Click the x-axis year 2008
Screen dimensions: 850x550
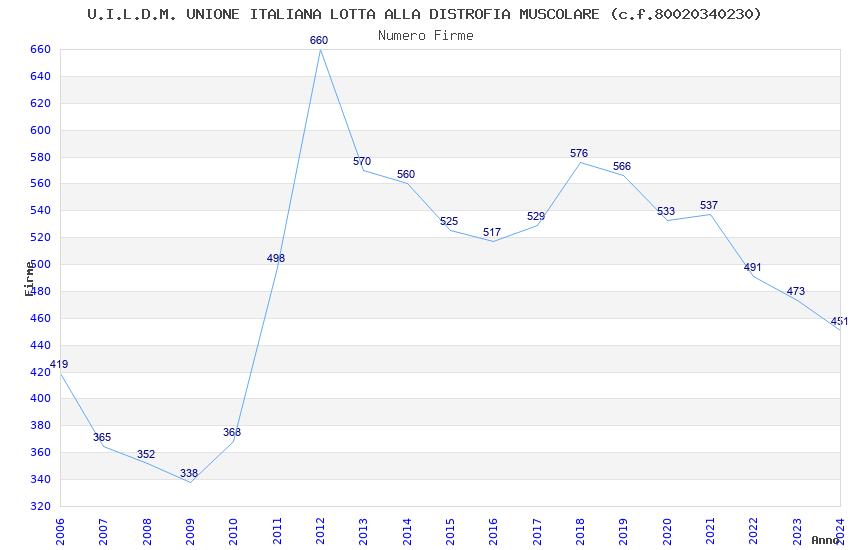click(x=147, y=532)
